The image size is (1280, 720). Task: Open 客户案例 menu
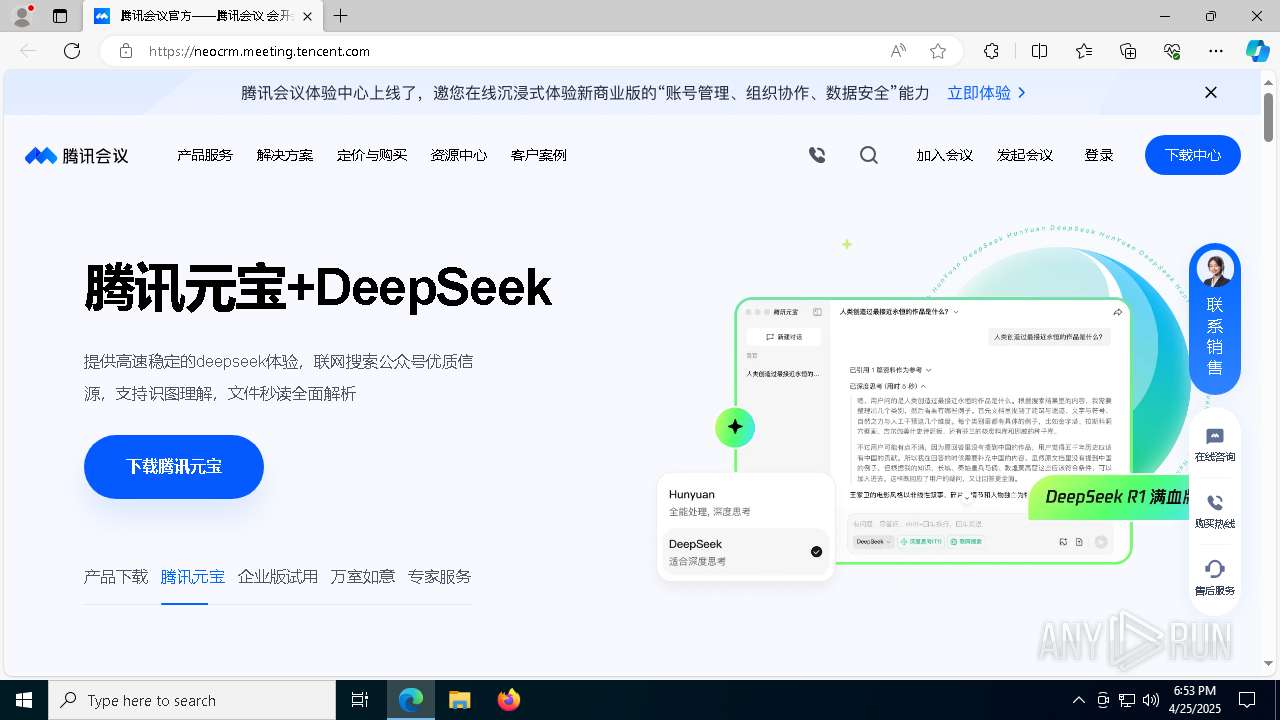[539, 155]
